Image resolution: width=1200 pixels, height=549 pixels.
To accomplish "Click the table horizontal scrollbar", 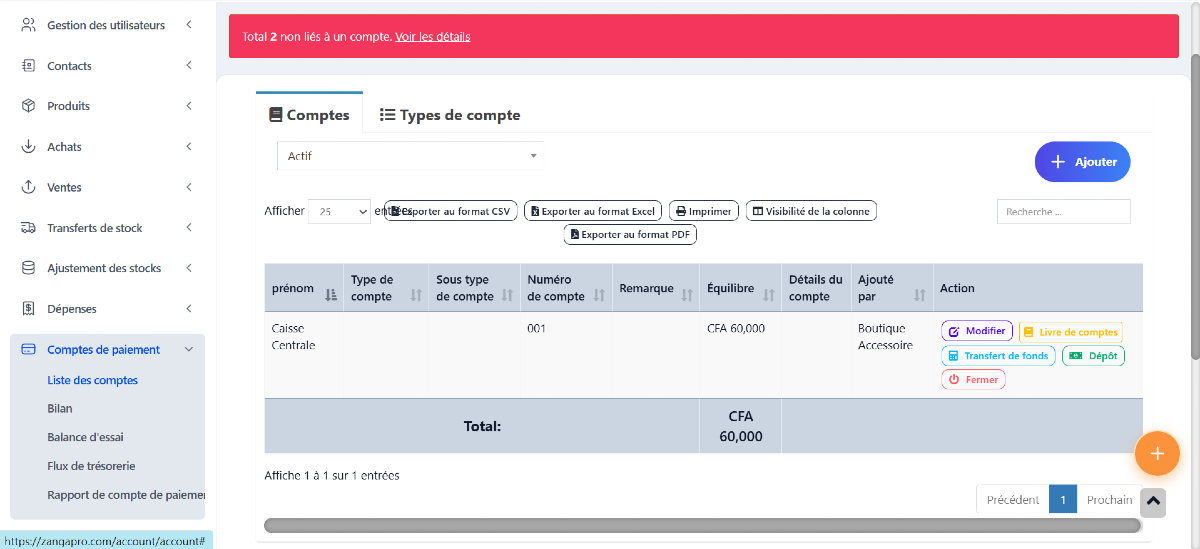I will [x=702, y=525].
